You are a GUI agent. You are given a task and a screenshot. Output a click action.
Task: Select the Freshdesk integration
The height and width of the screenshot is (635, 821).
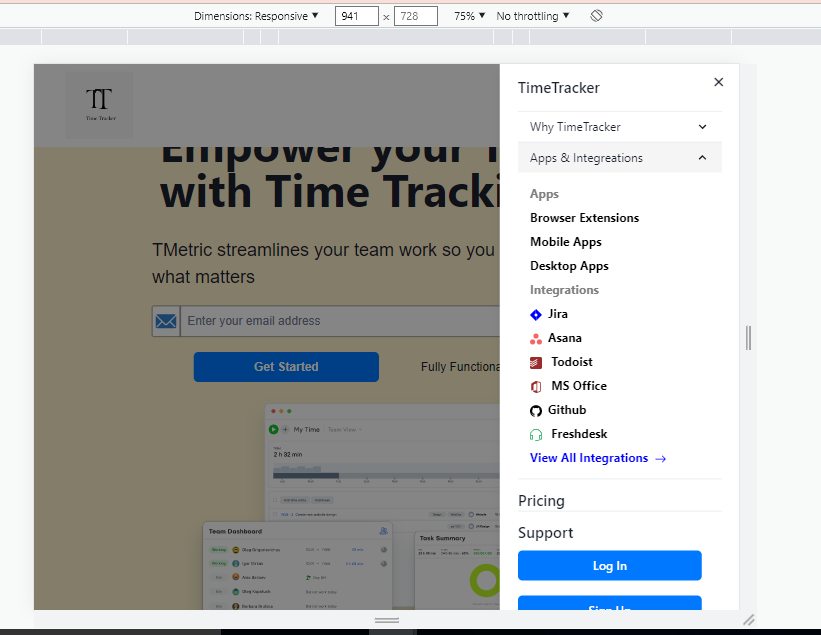point(579,434)
